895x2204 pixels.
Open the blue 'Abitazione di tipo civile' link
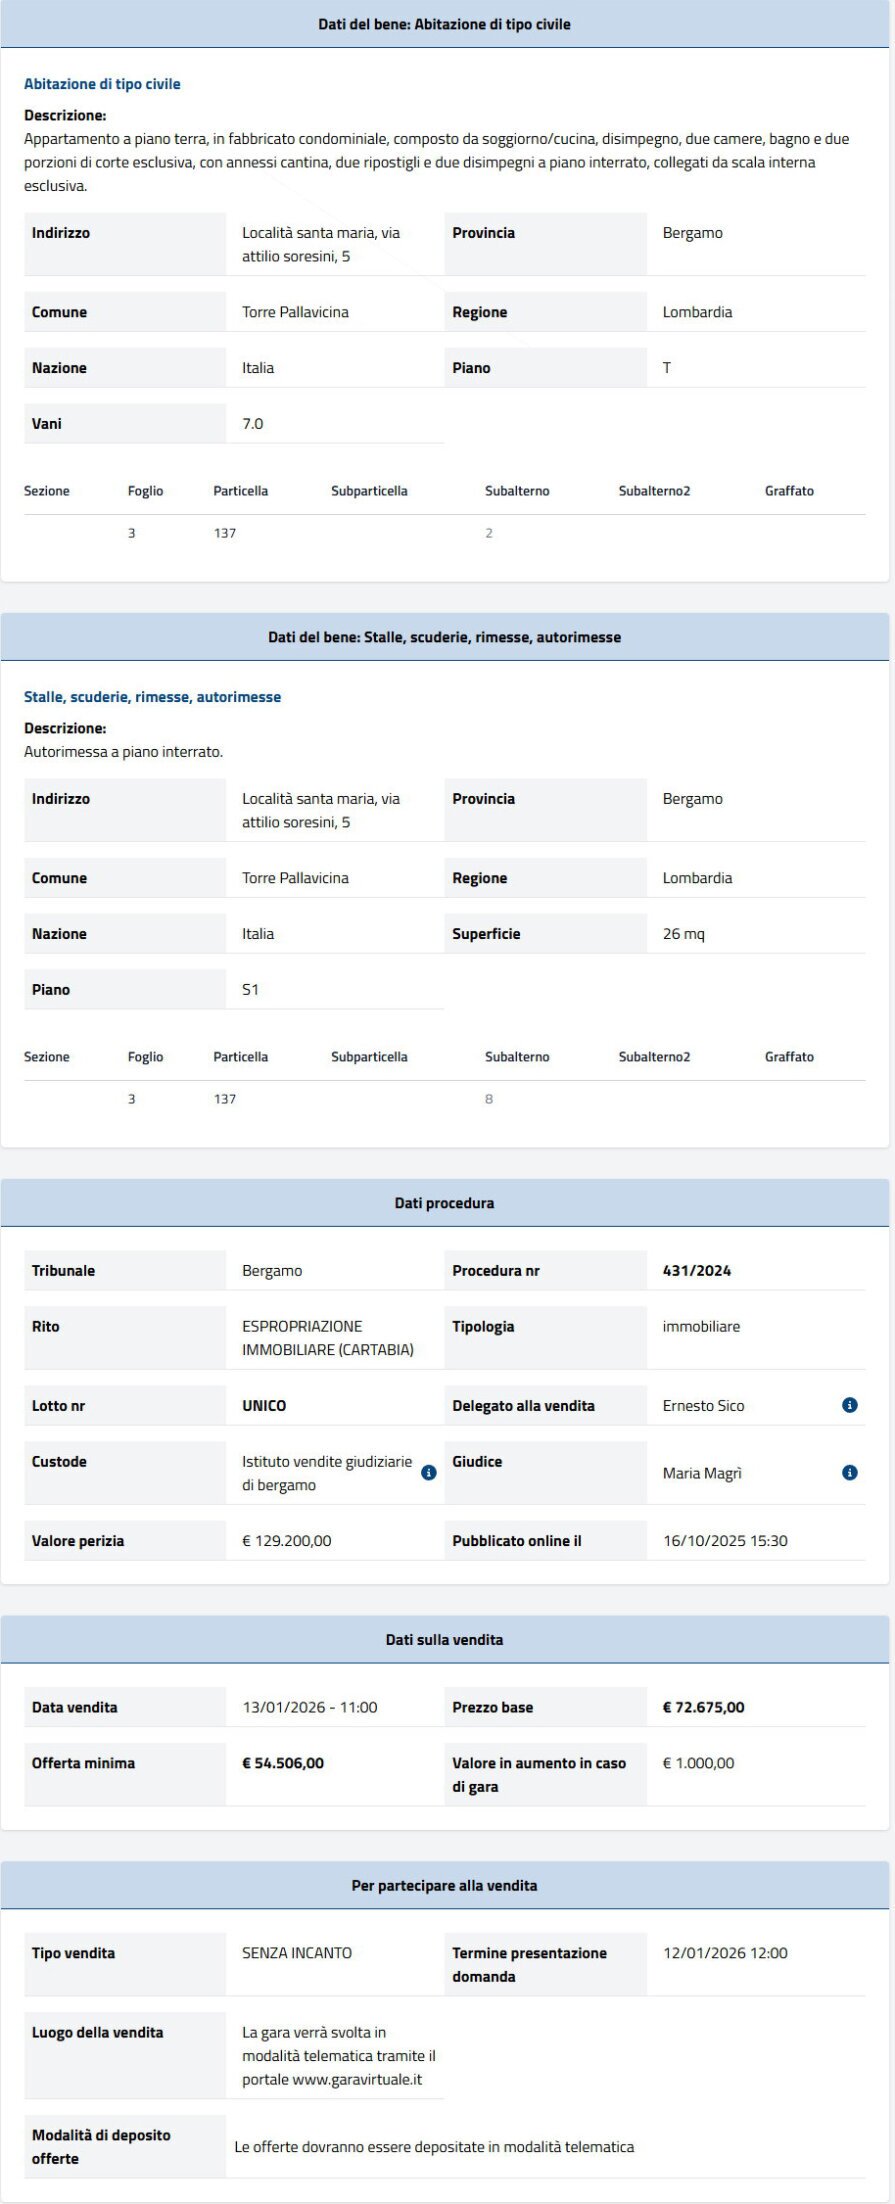coord(102,84)
